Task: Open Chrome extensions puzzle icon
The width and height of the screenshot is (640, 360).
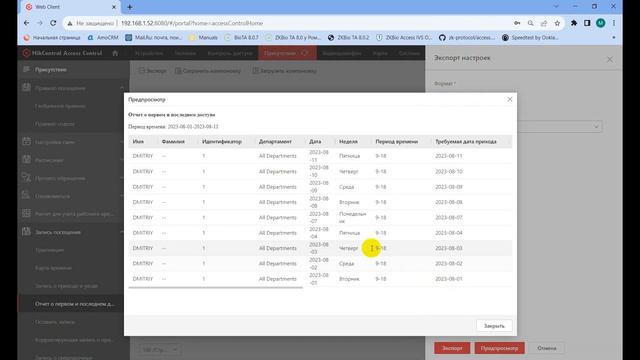Action: tap(574, 23)
